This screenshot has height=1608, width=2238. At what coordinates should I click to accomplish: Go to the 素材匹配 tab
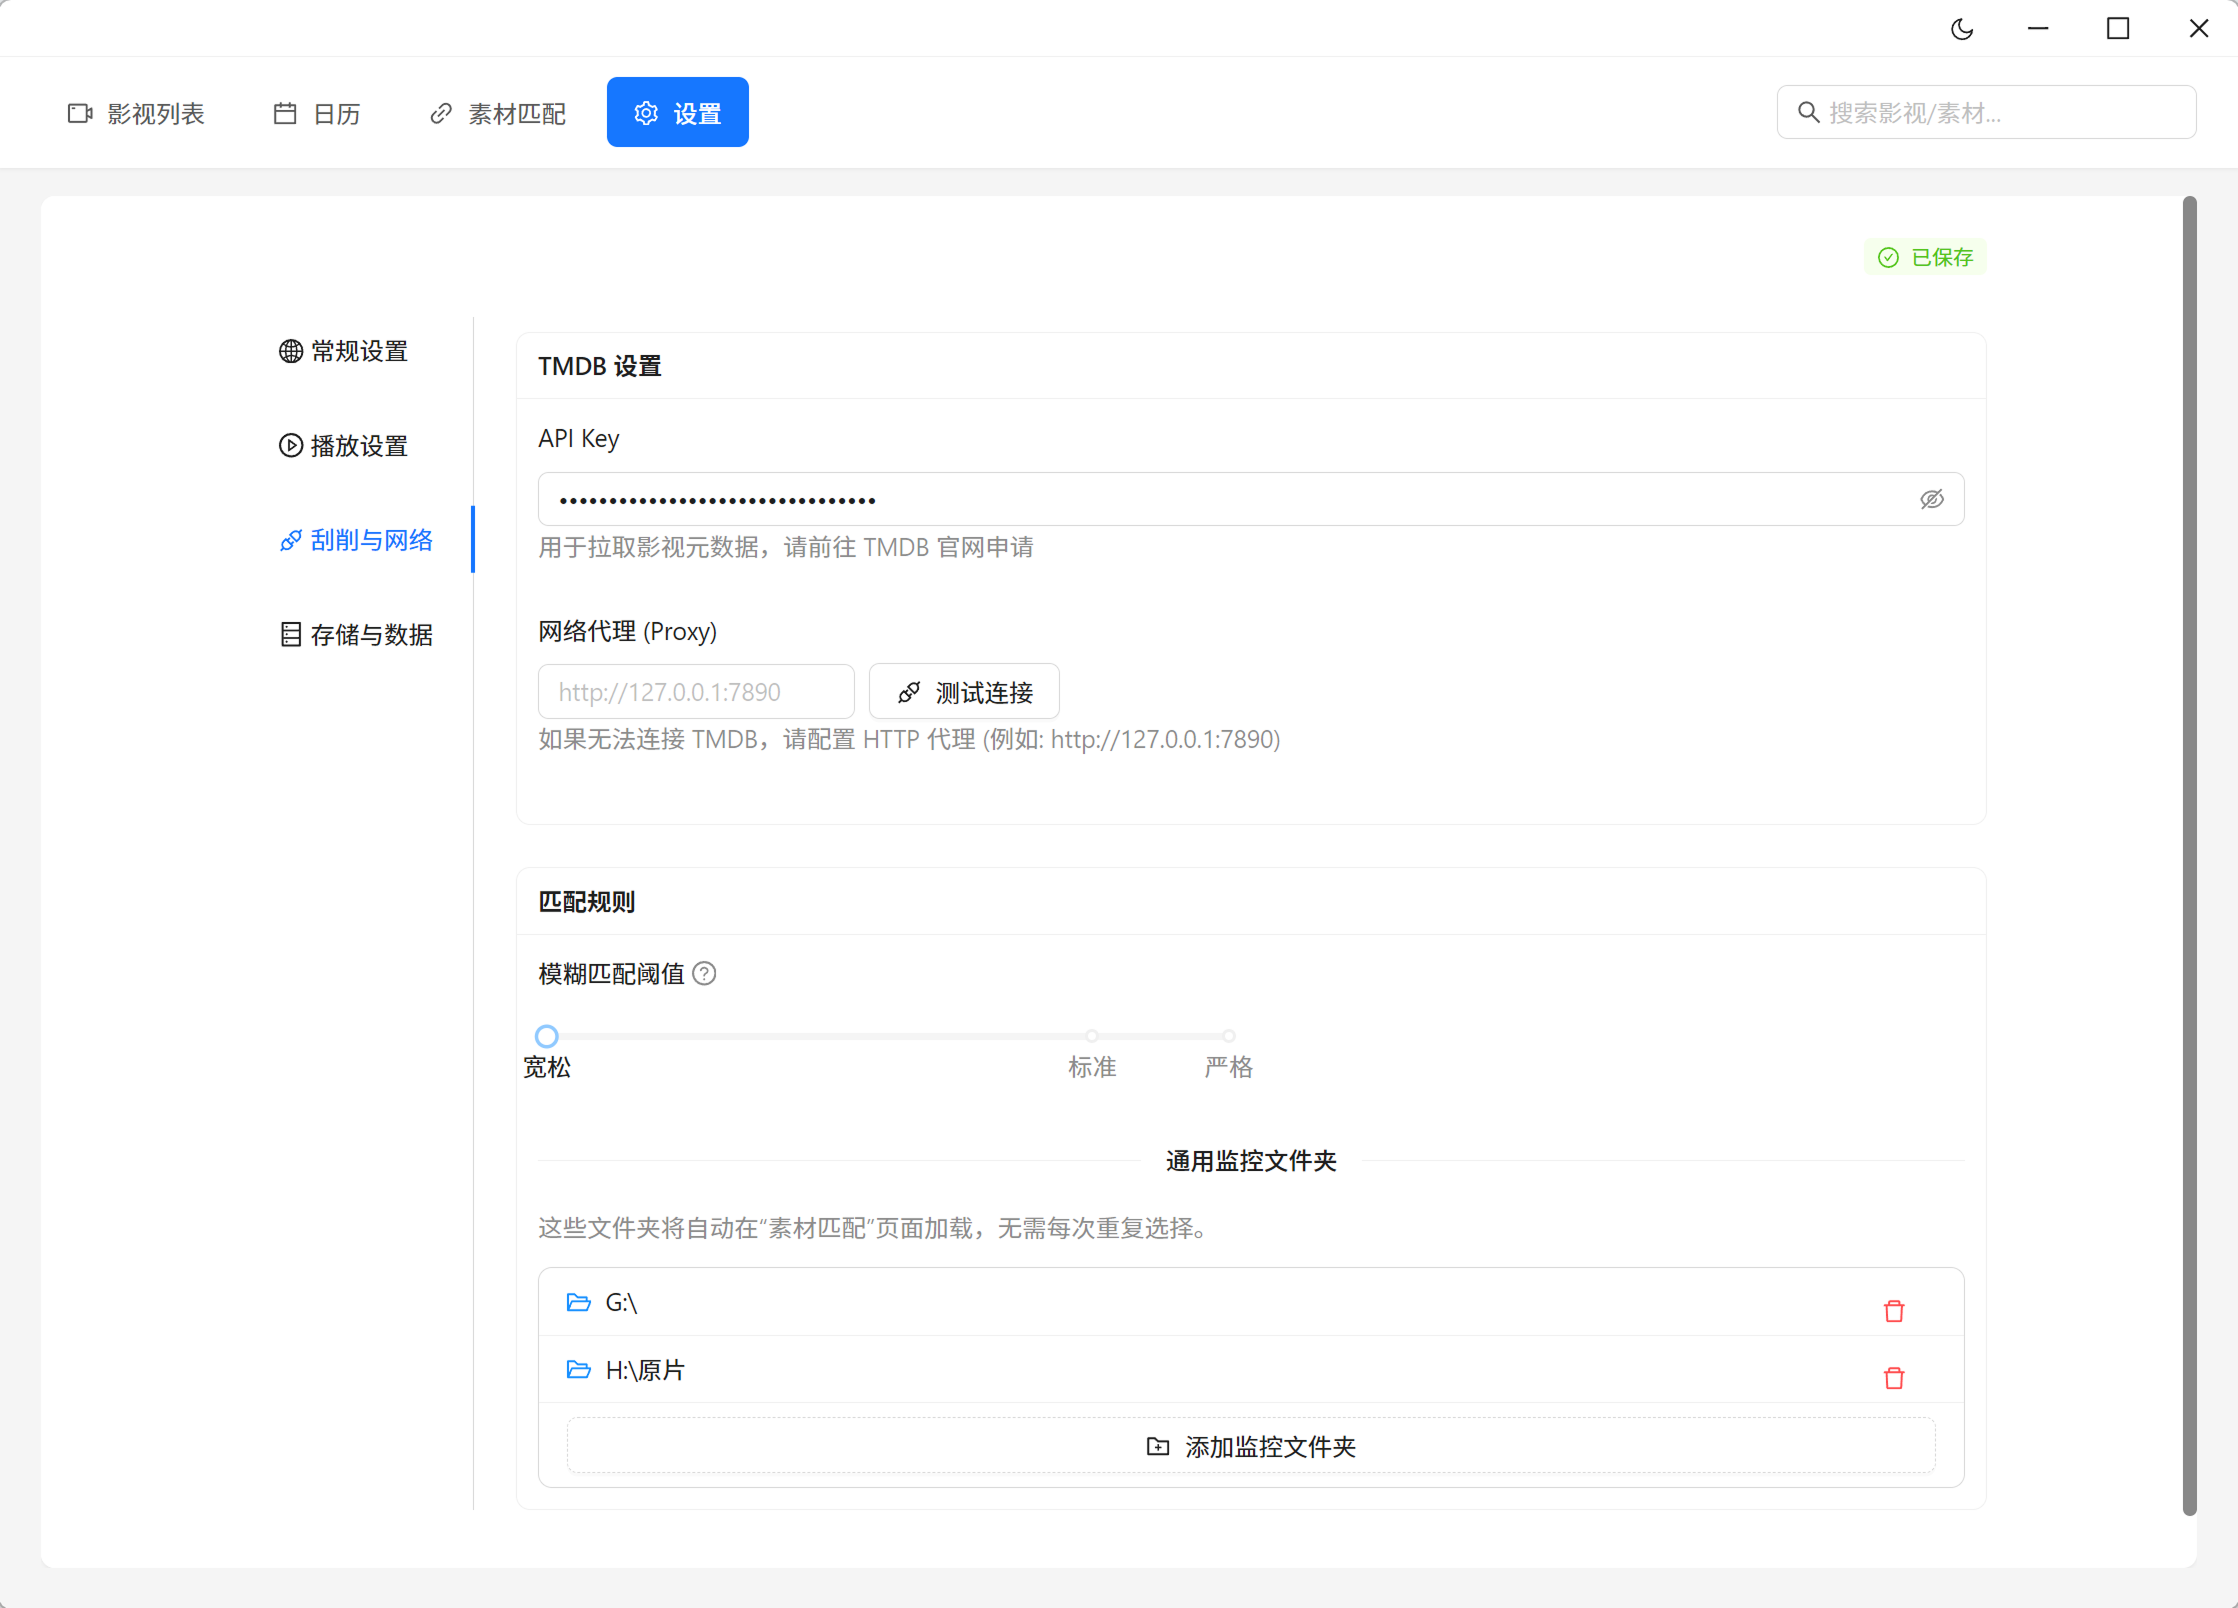(x=498, y=113)
